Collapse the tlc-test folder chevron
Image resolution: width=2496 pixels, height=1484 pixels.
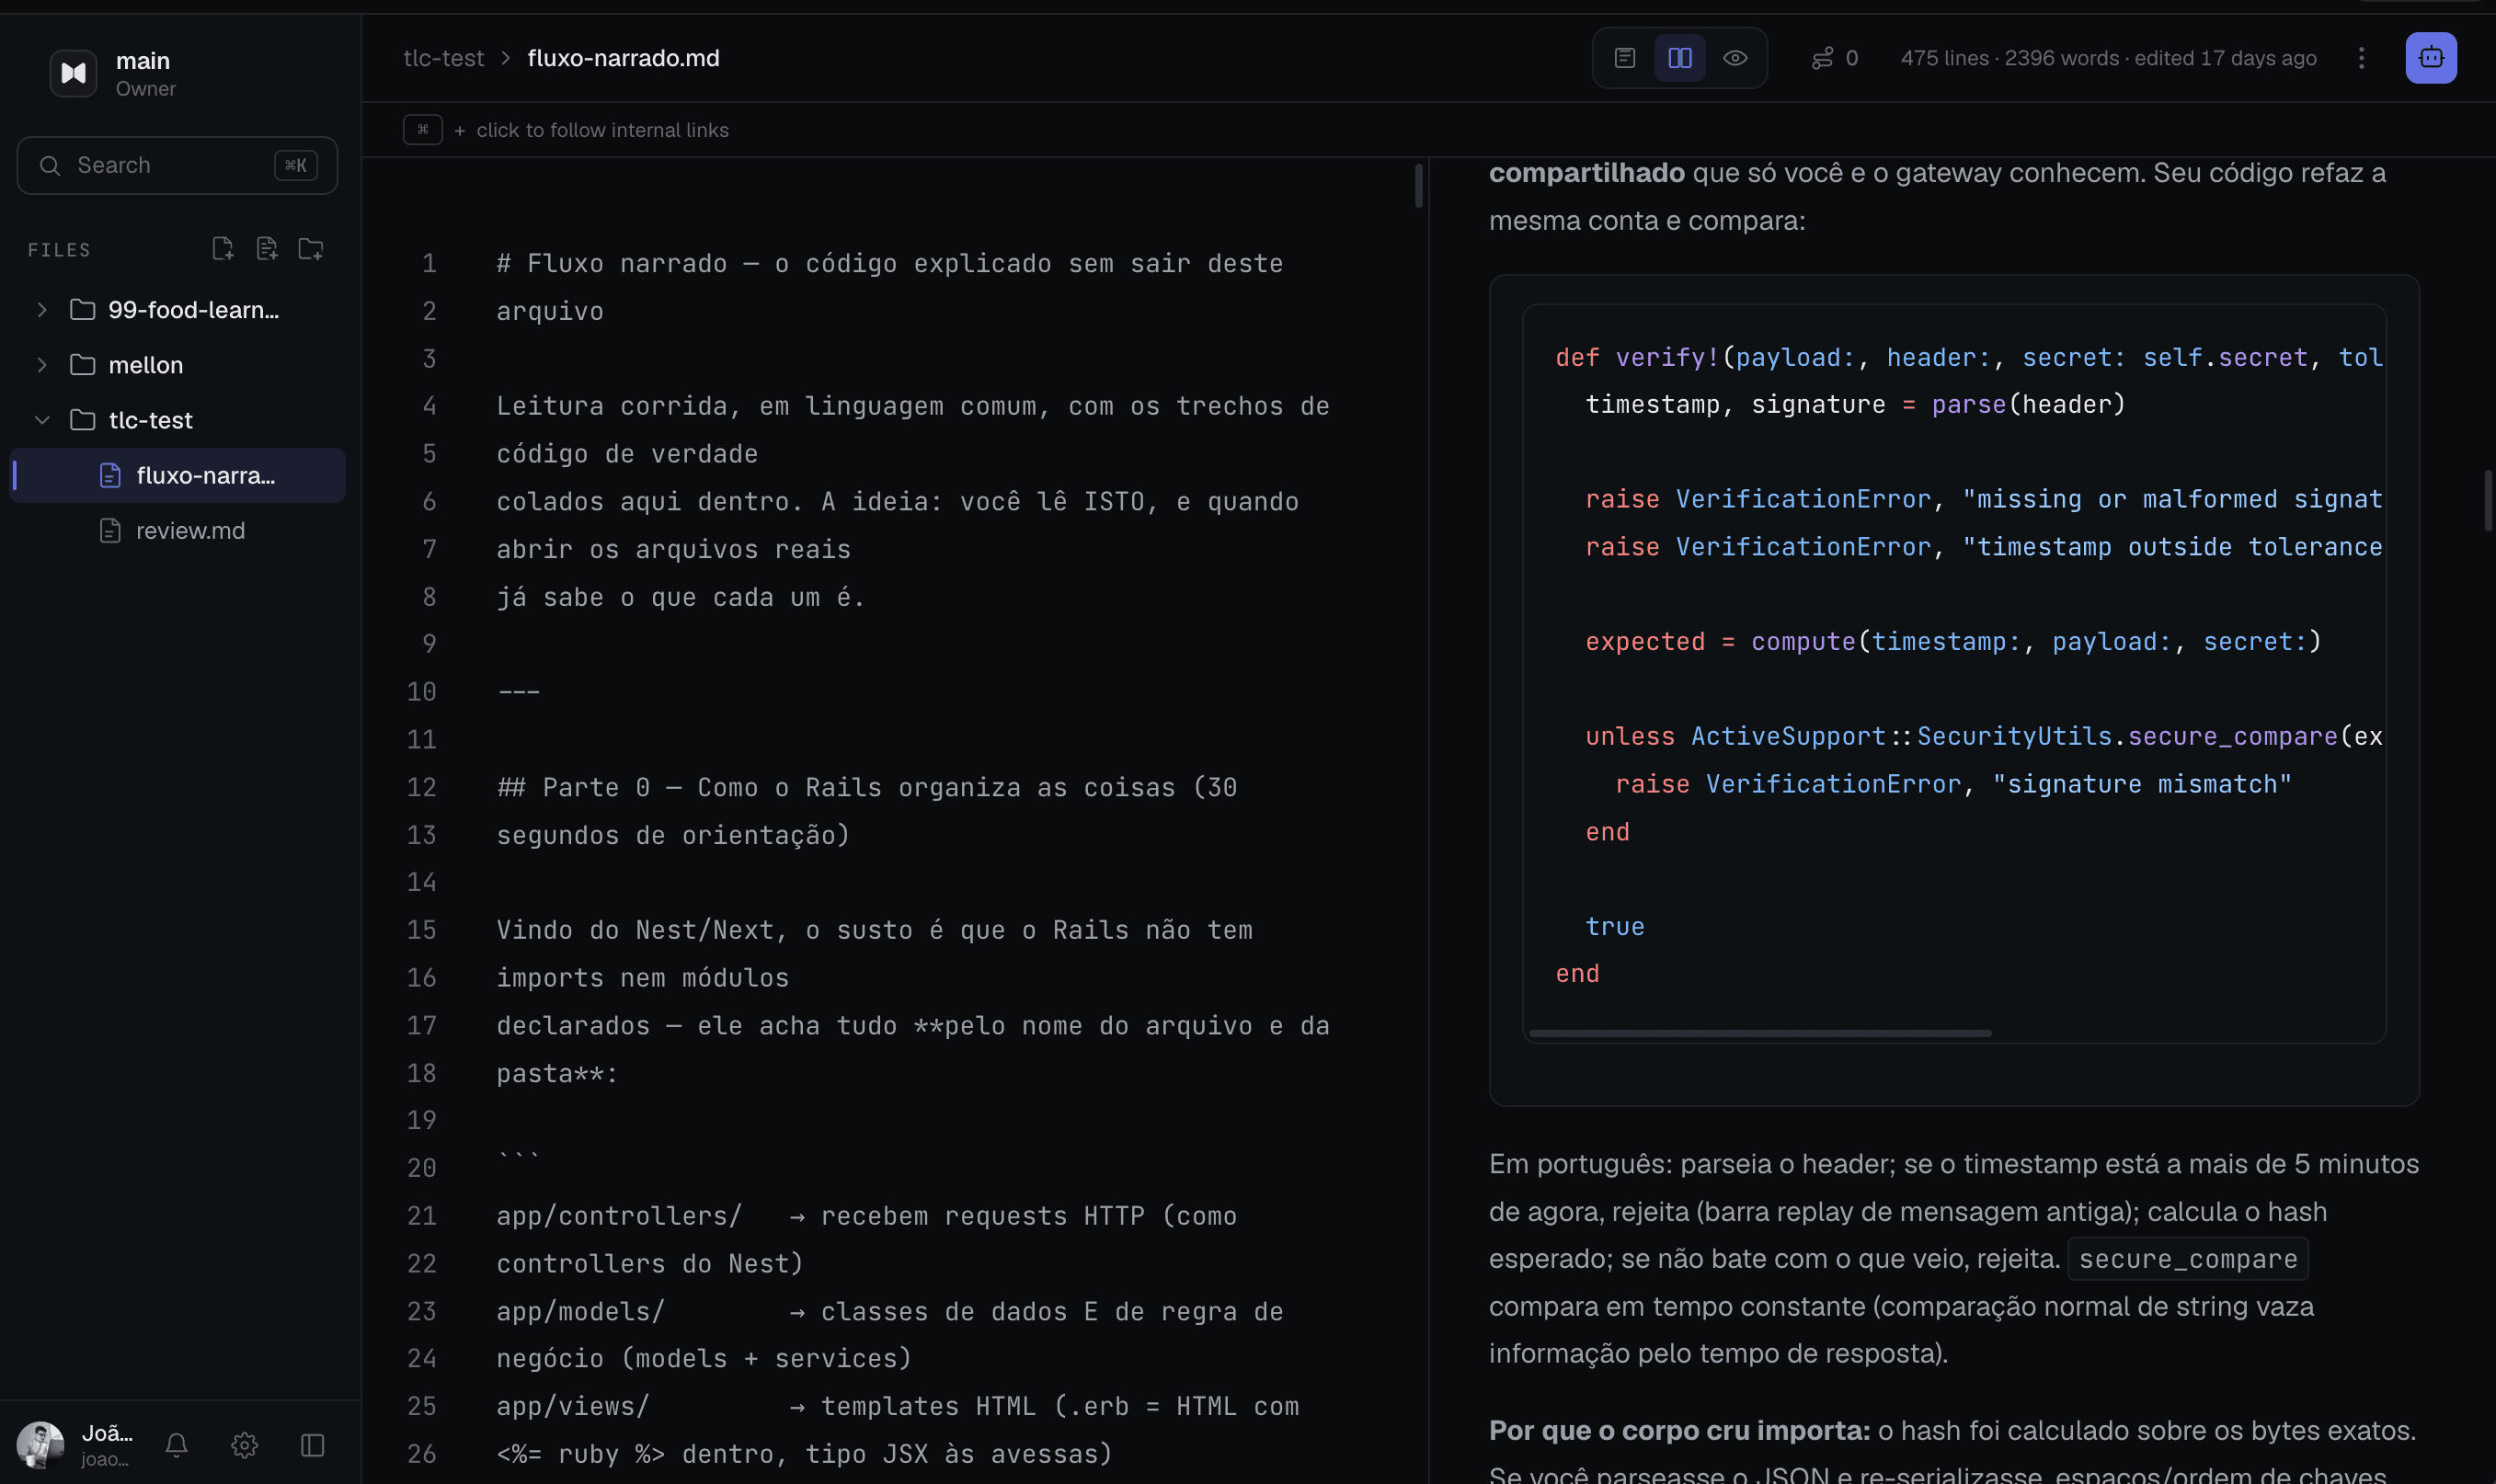pos(42,420)
